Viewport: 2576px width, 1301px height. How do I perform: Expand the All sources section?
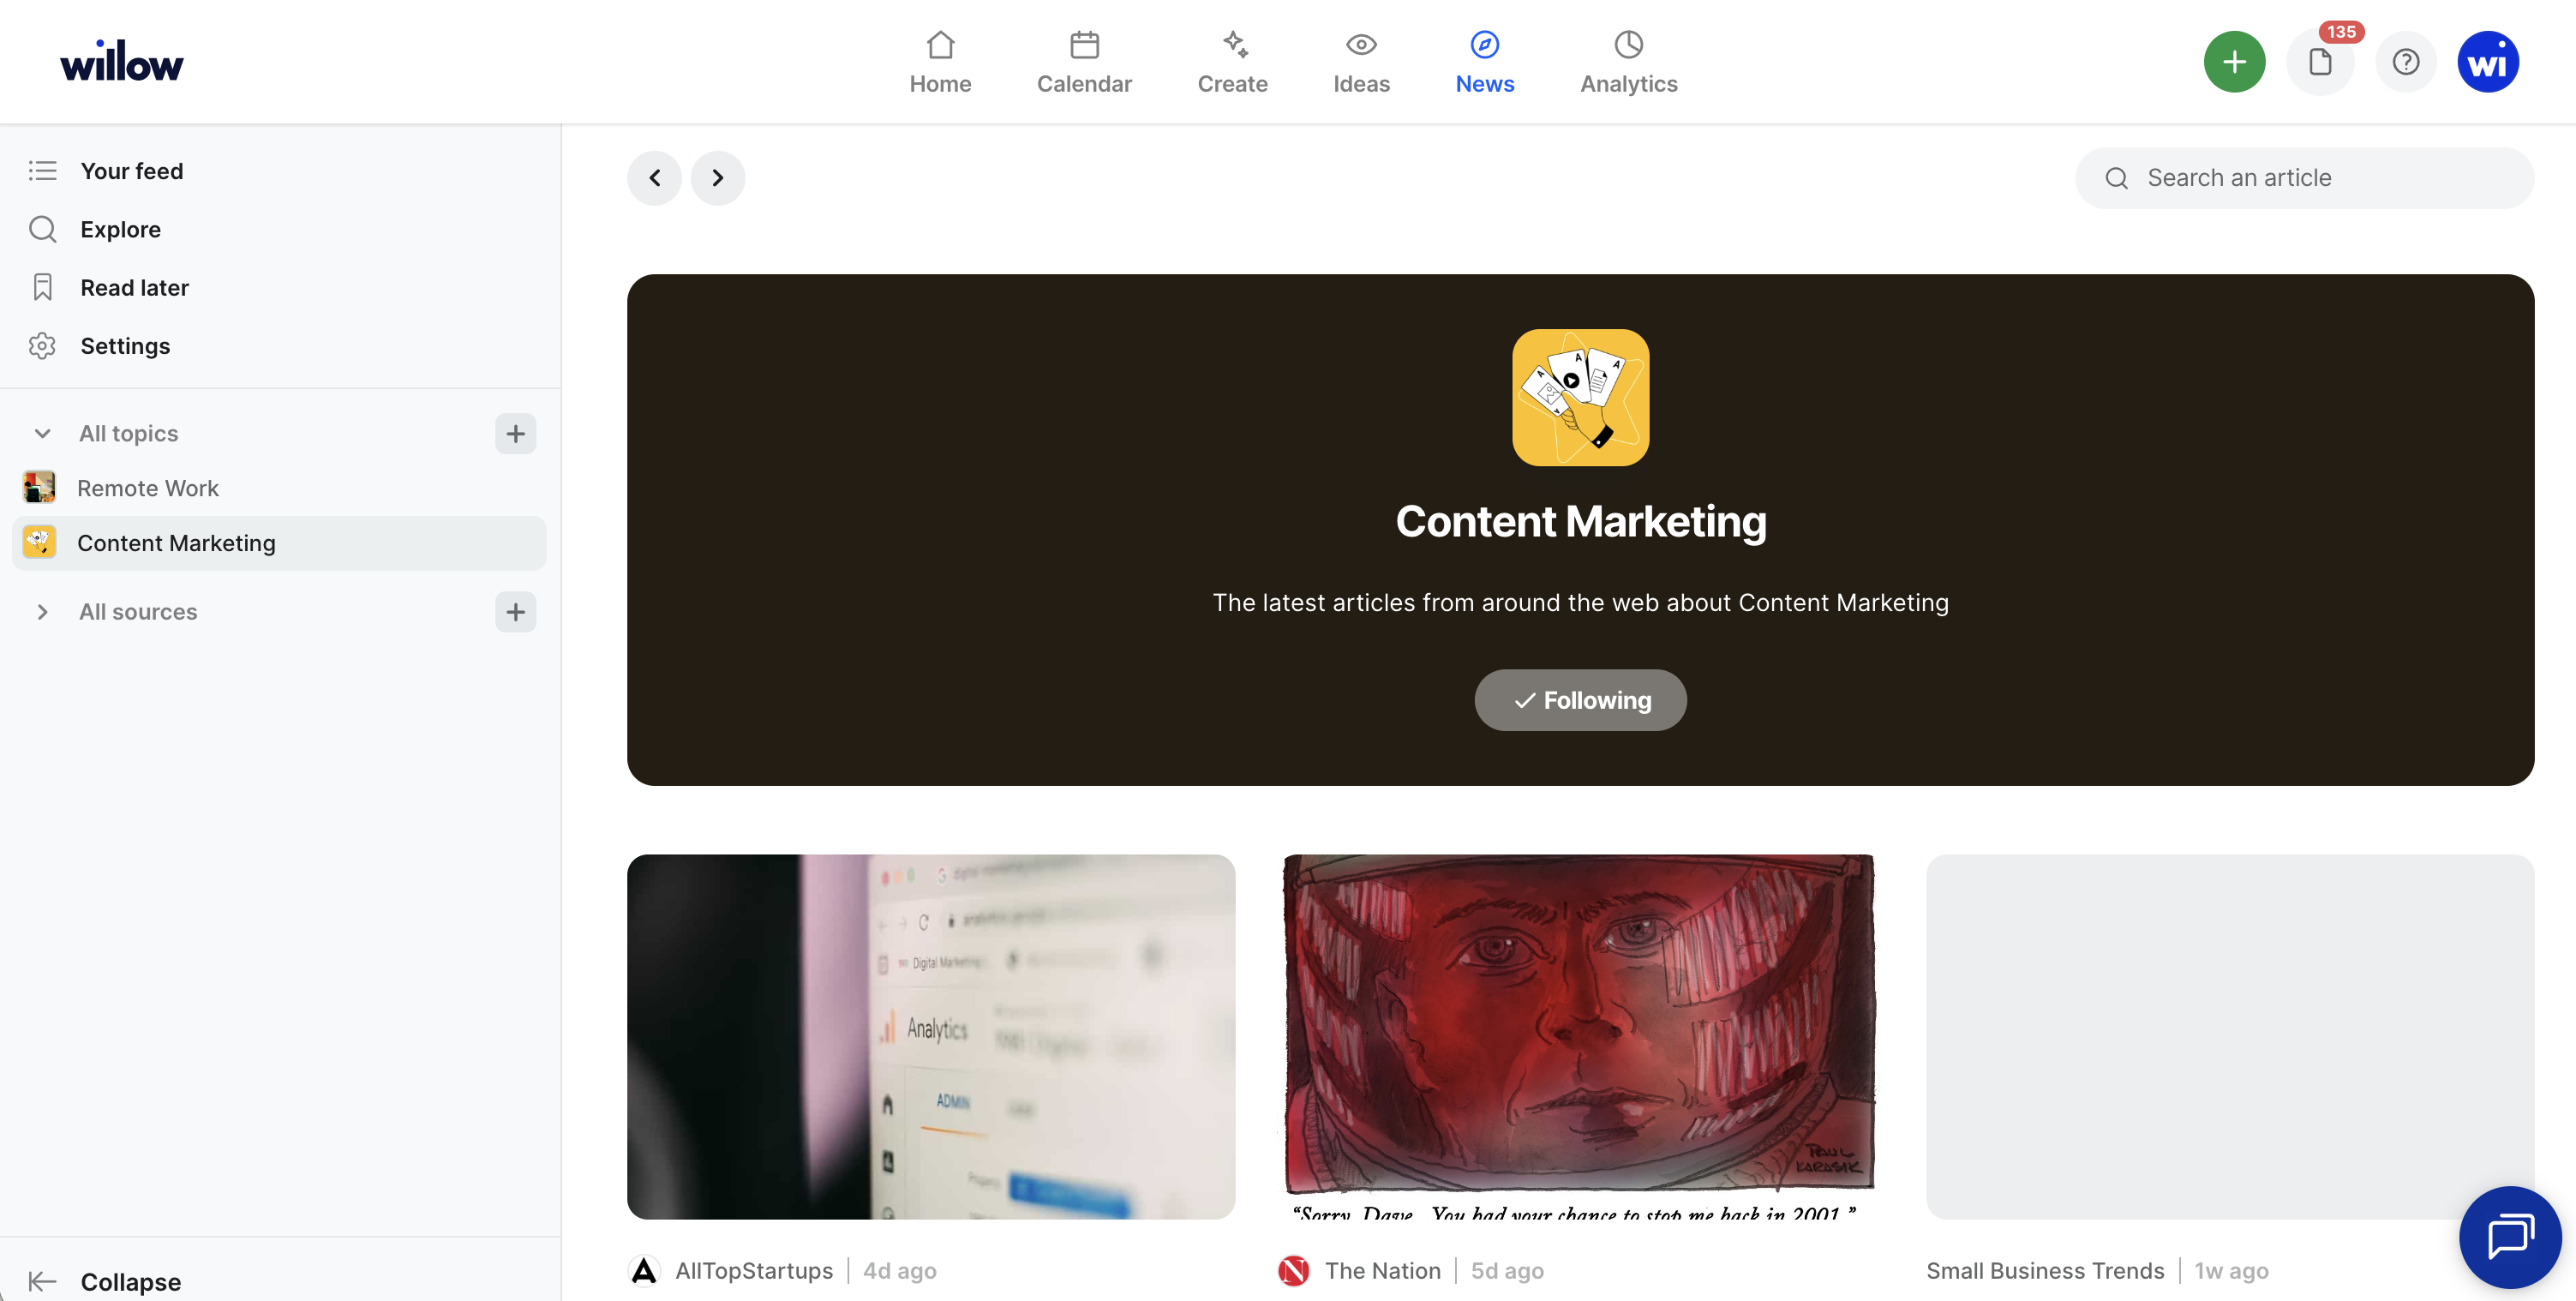click(42, 612)
